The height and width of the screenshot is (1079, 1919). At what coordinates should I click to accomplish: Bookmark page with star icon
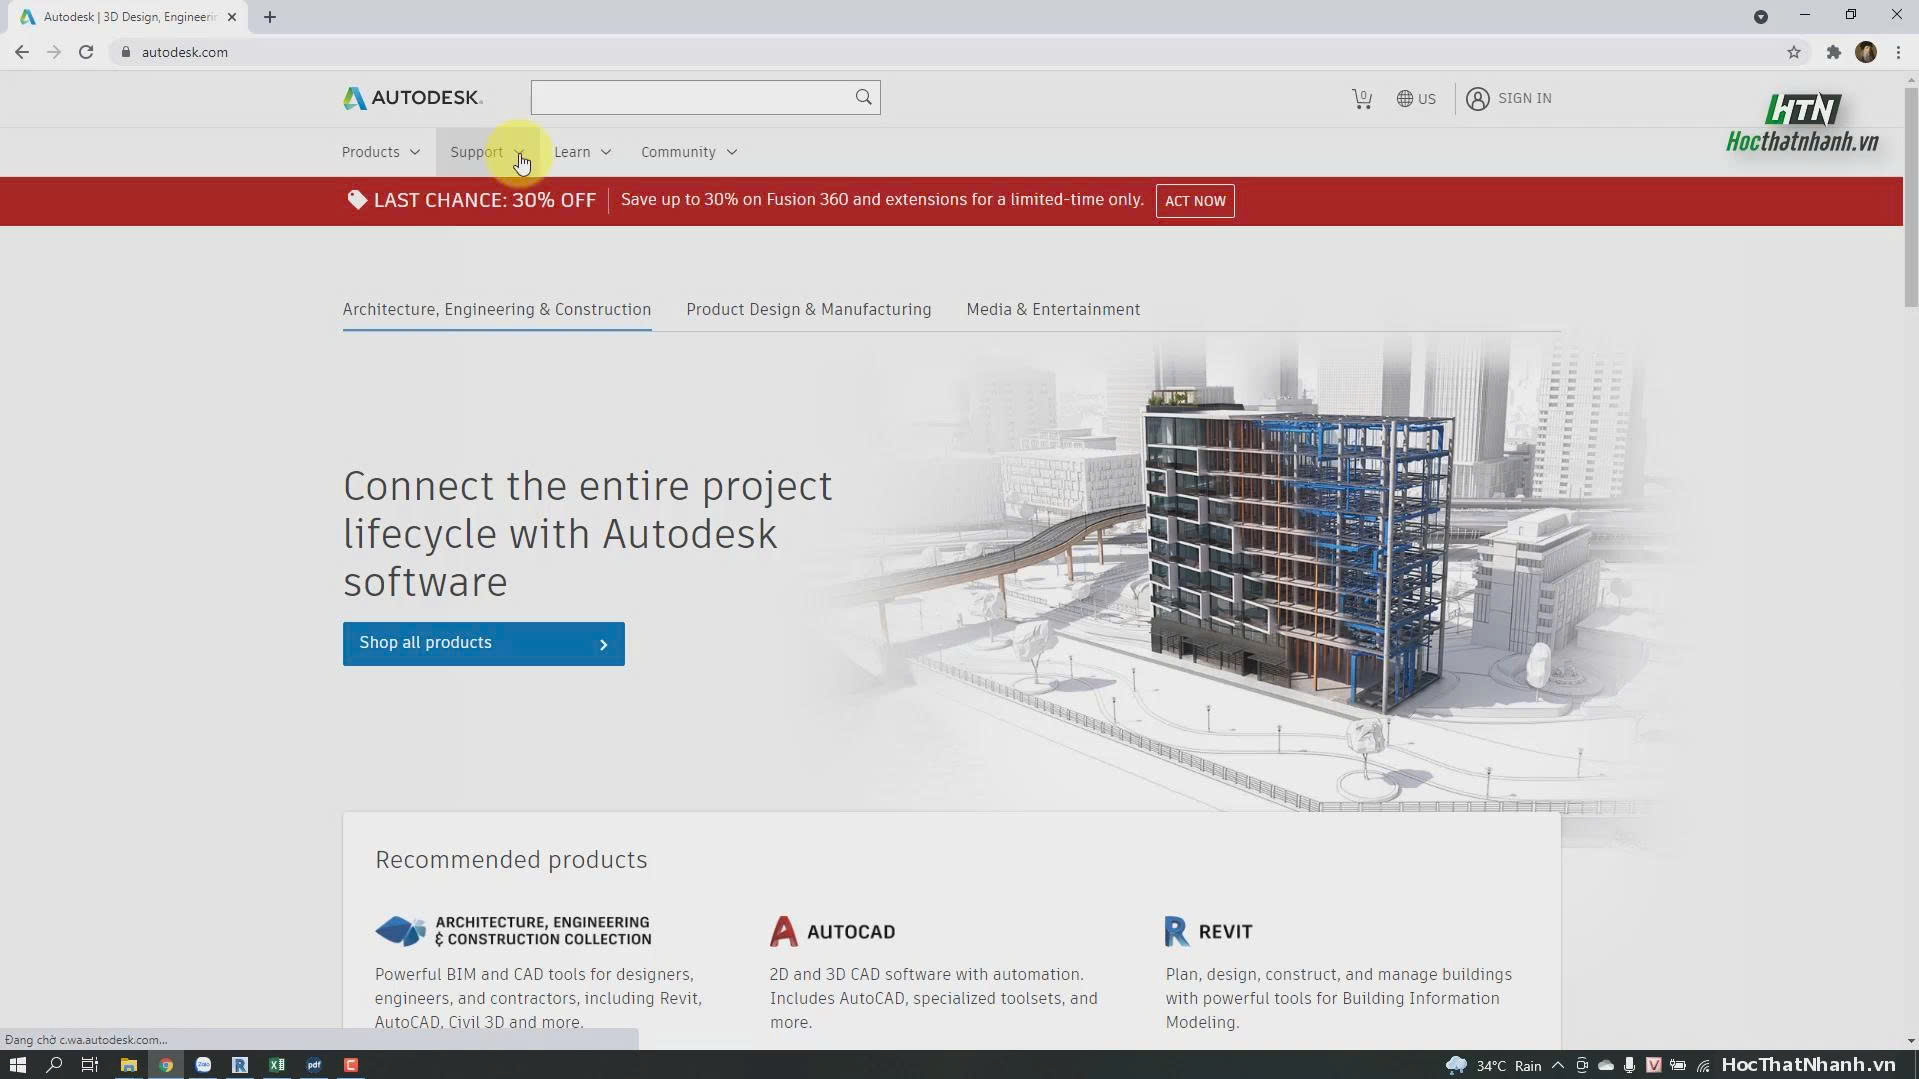1794,52
